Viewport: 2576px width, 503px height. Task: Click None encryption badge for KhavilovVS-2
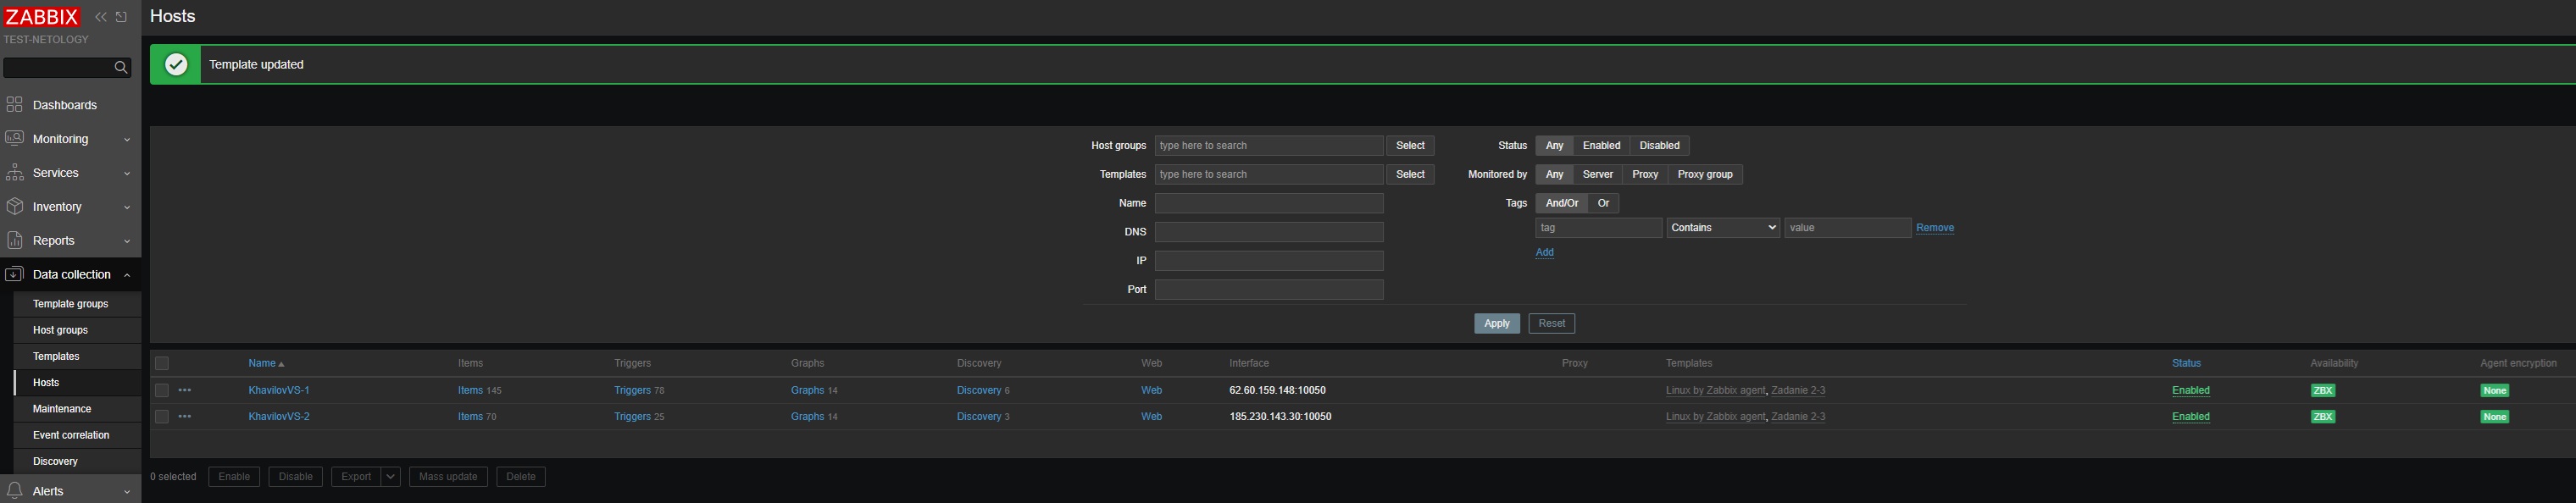(x=2495, y=416)
